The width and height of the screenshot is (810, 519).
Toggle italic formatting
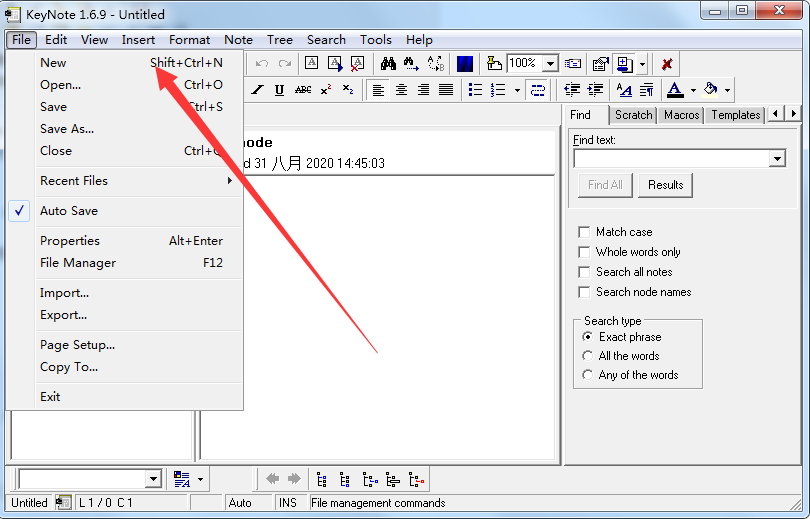[257, 90]
